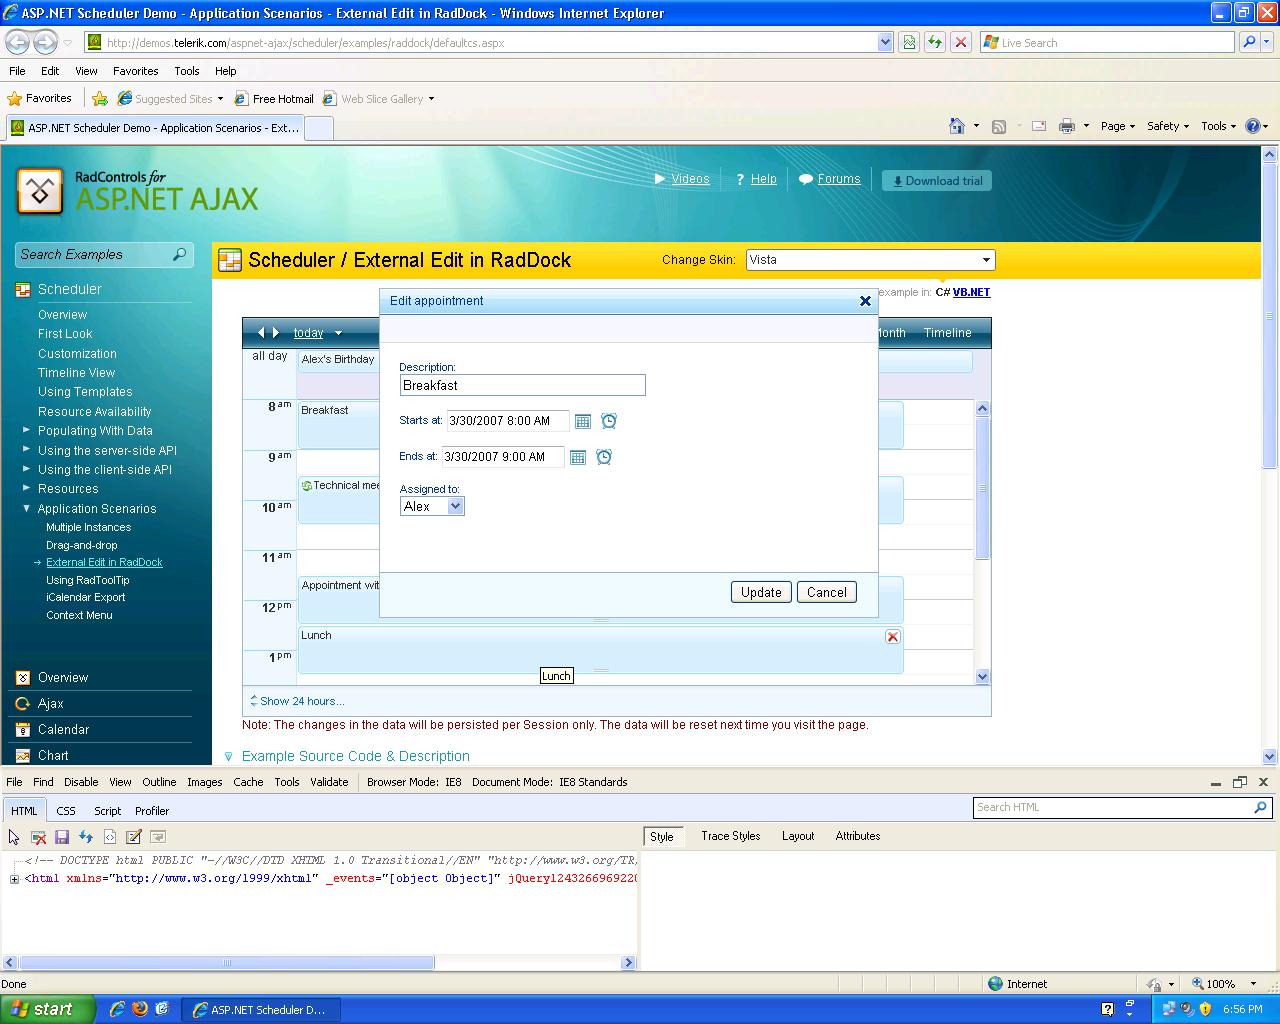1280x1024 pixels.
Task: Expand the html node in DOM tree
Action: click(x=14, y=879)
